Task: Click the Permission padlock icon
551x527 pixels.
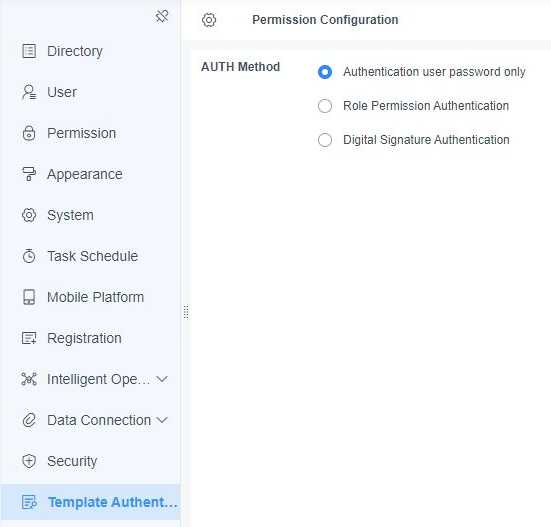Action: pos(29,133)
